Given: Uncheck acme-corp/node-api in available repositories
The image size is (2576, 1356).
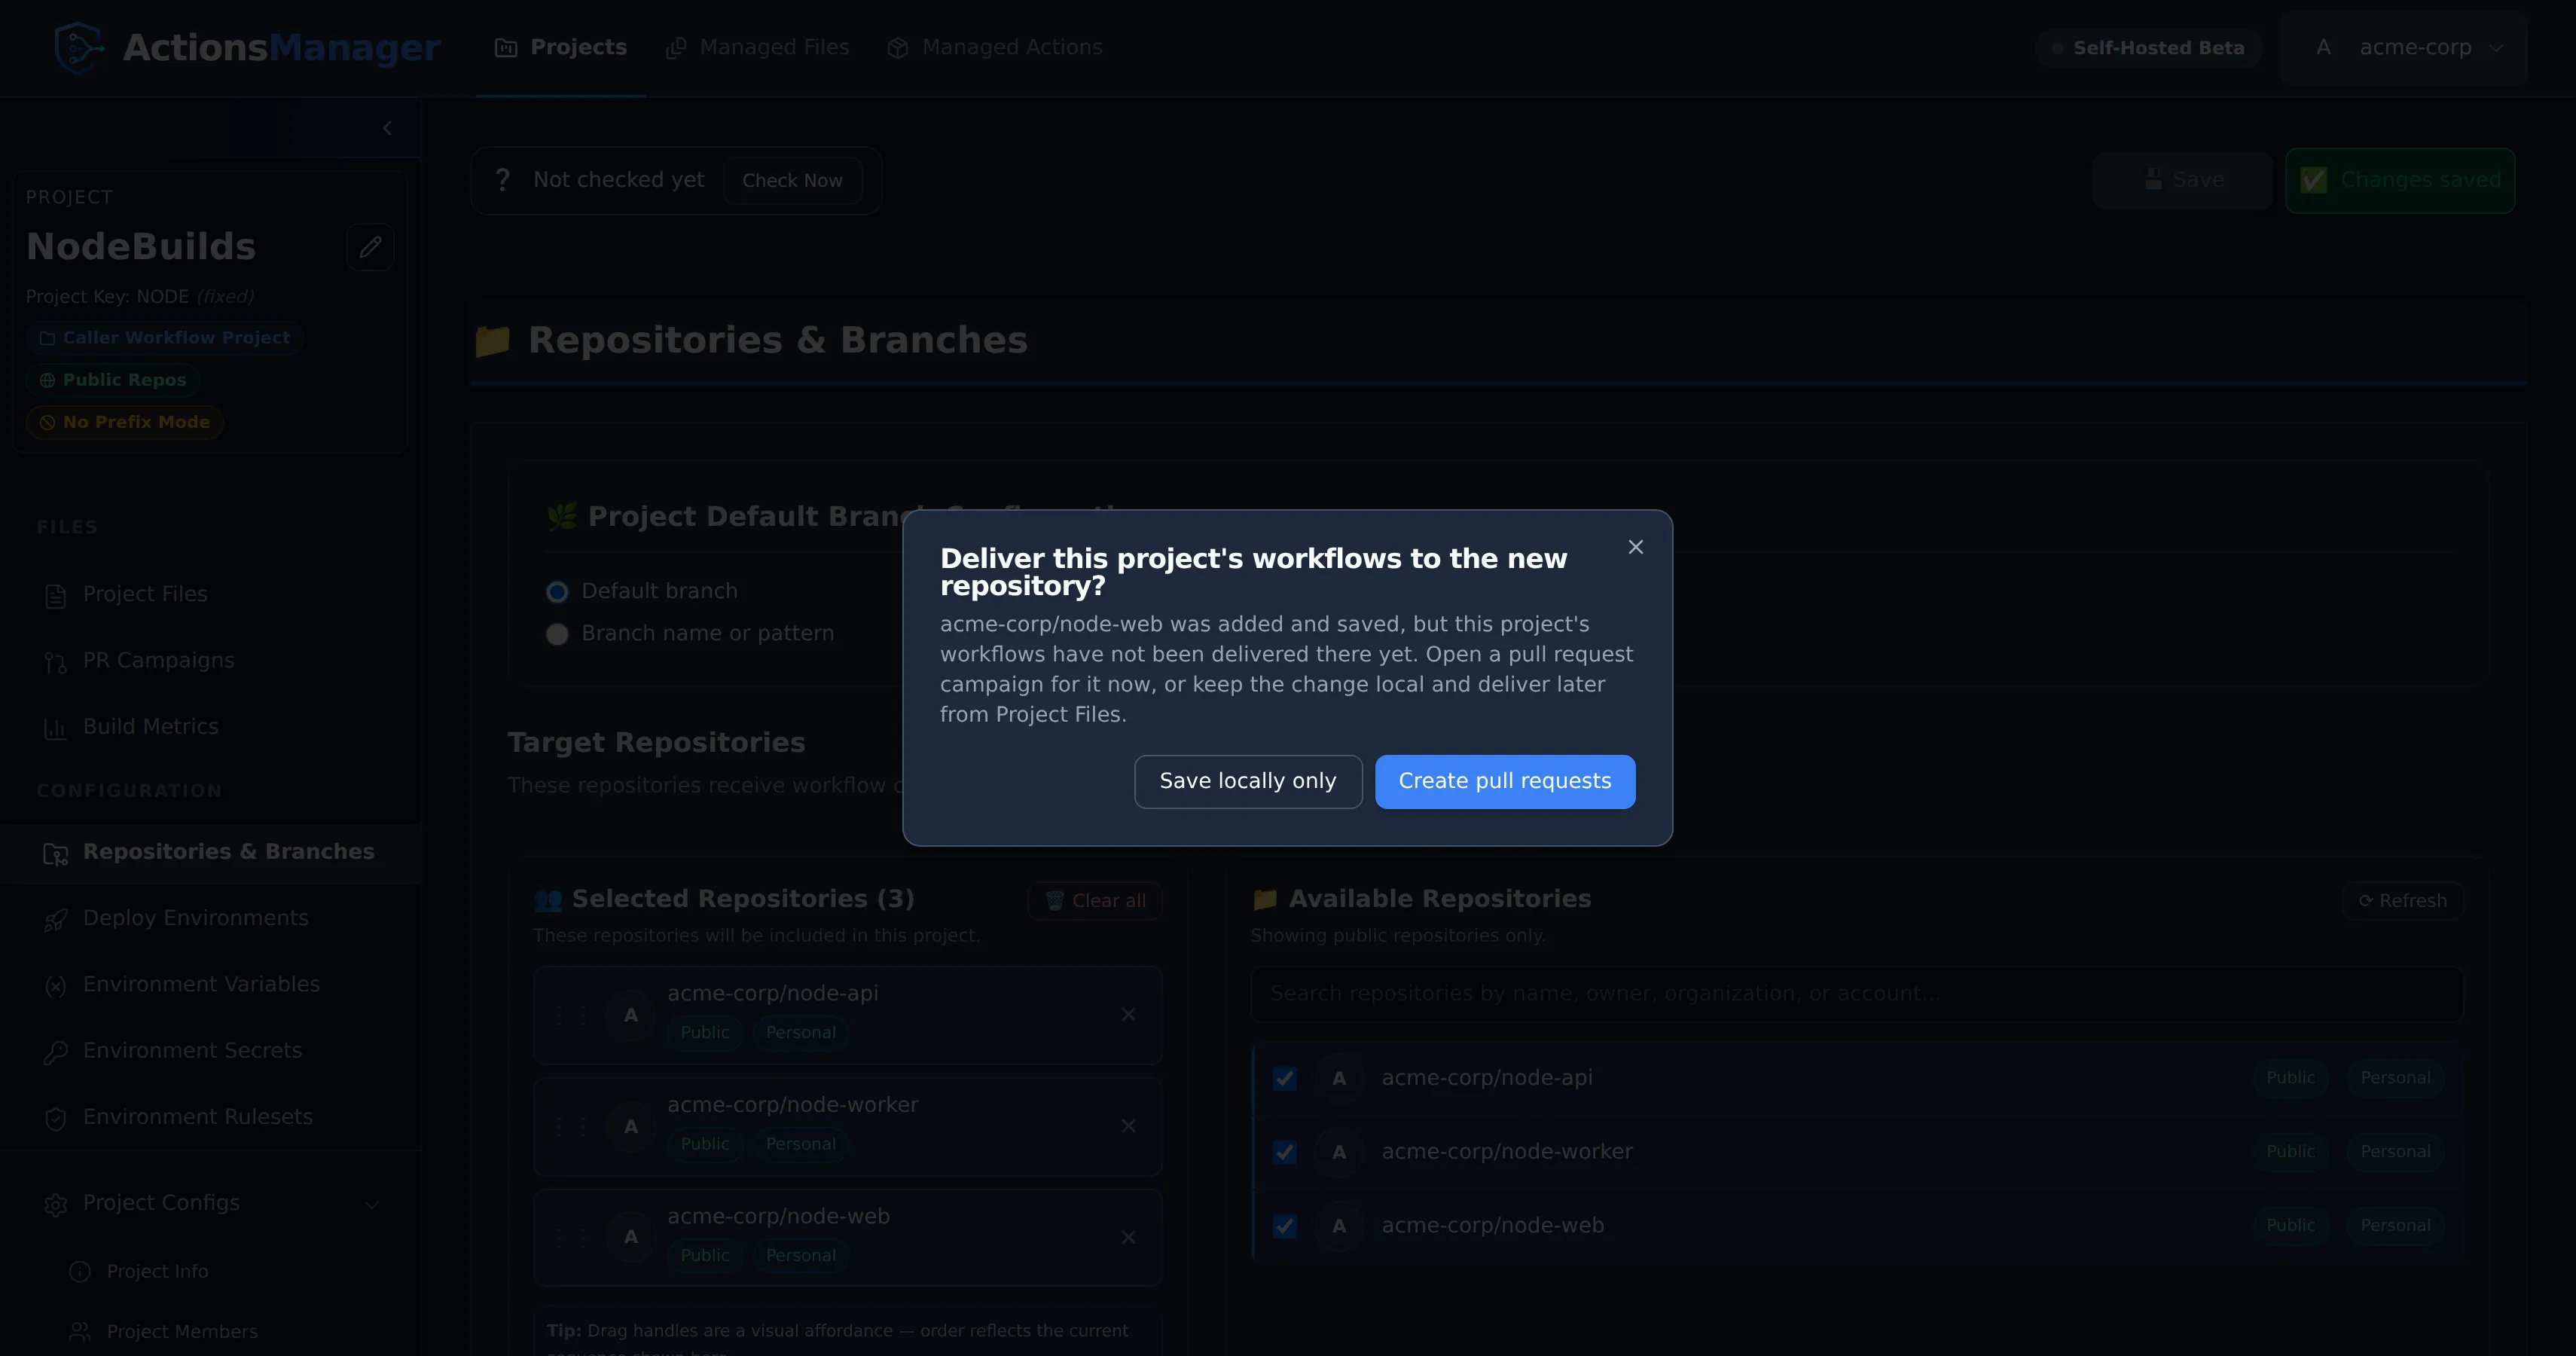Looking at the screenshot, I should (x=1284, y=1078).
